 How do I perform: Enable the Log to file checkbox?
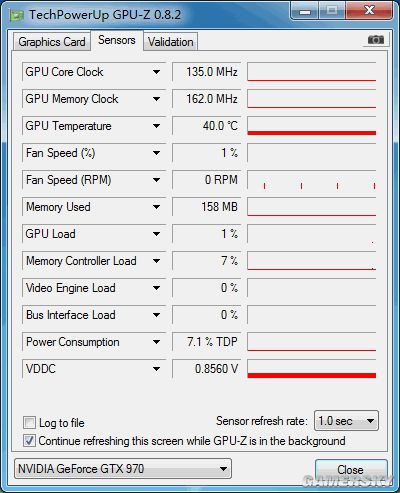(29, 422)
